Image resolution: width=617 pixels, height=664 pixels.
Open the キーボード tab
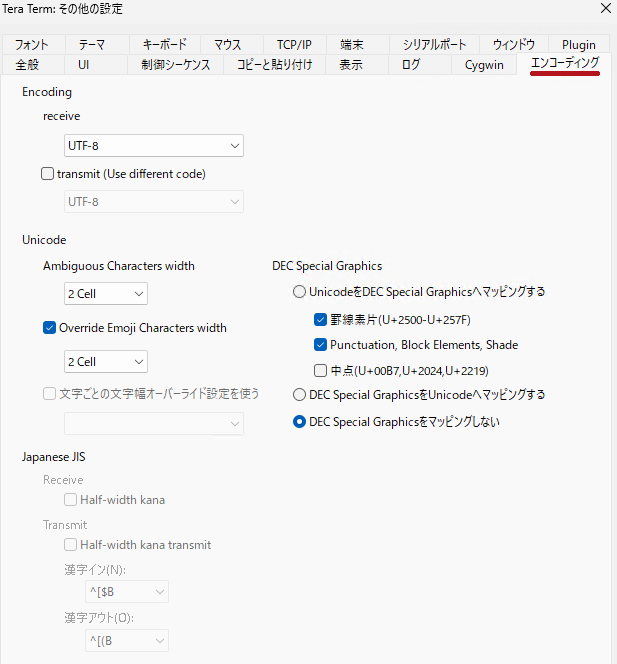click(164, 45)
